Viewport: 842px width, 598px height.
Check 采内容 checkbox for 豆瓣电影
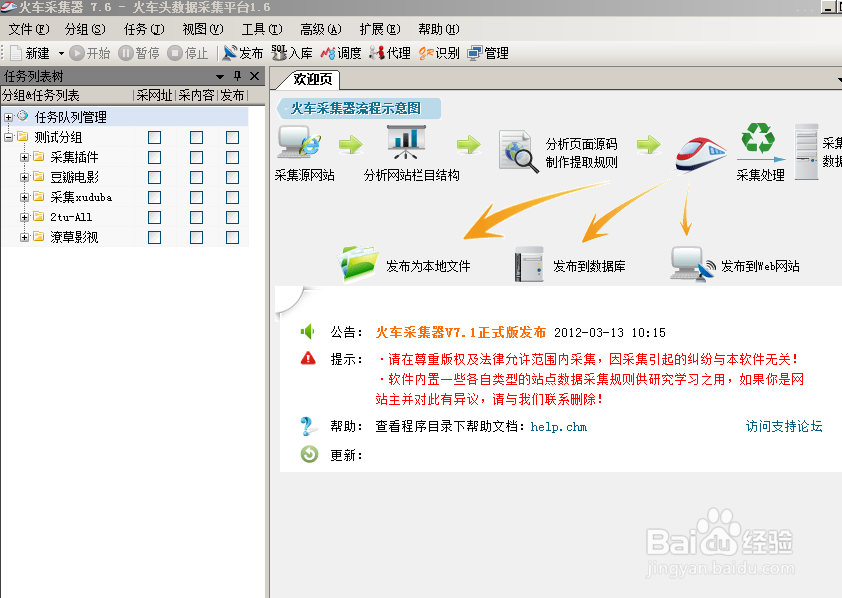click(197, 177)
